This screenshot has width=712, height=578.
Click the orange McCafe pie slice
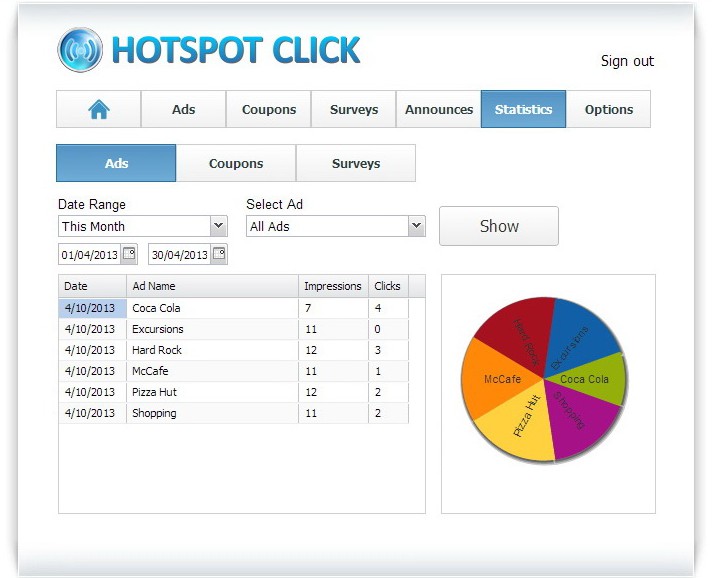pos(495,379)
